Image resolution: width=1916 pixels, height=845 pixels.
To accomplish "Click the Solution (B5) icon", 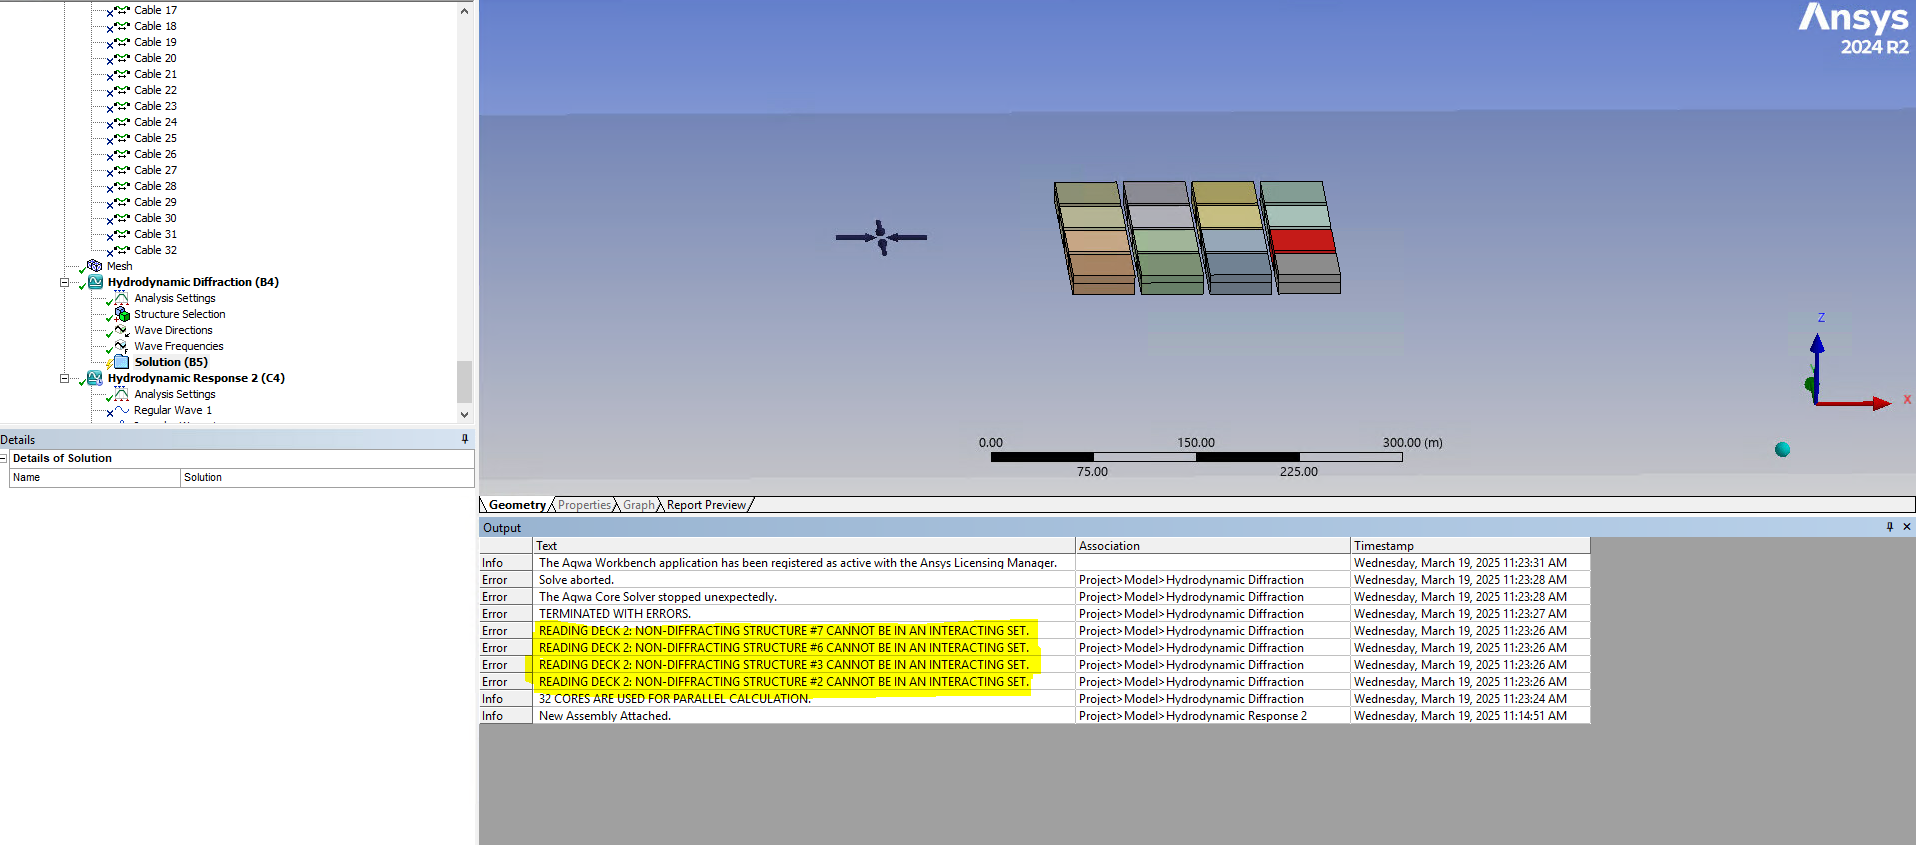I will tap(121, 362).
